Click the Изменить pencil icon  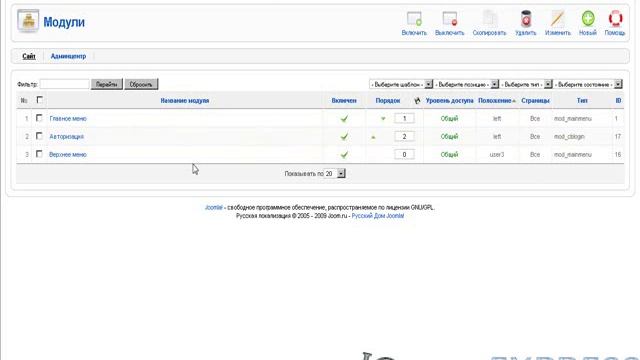[558, 19]
